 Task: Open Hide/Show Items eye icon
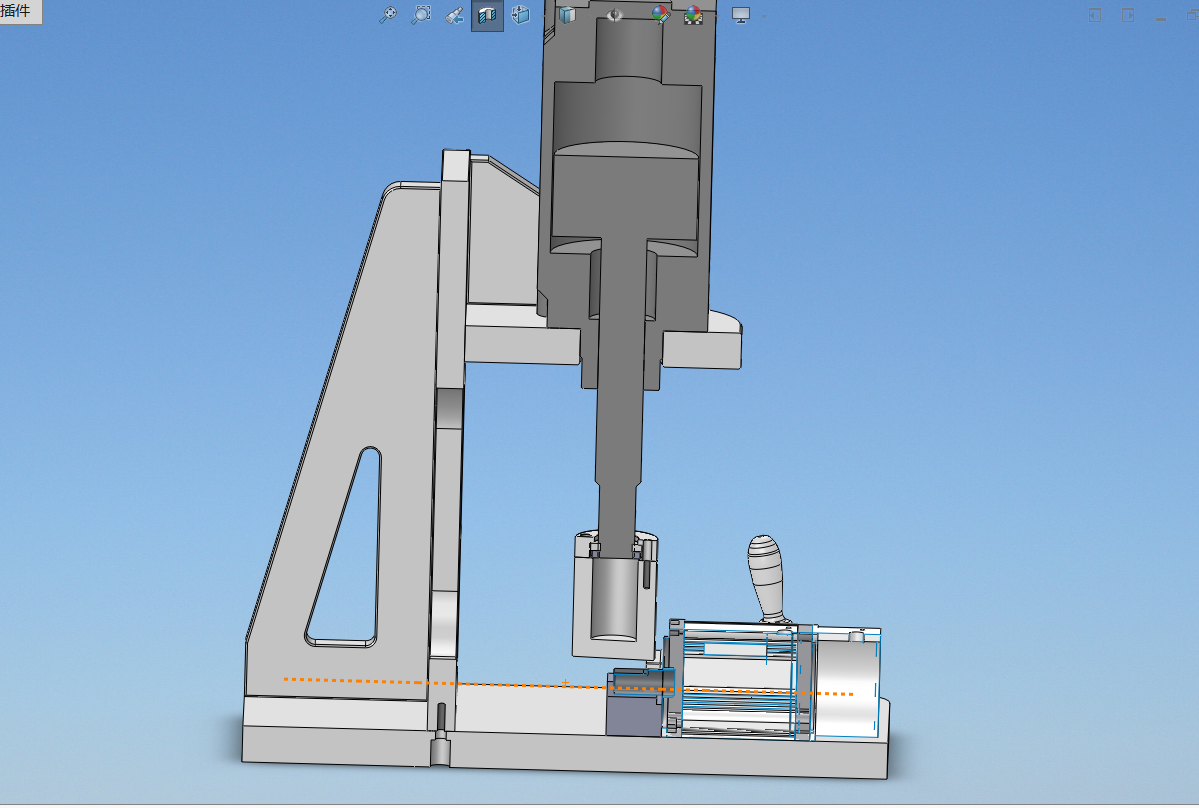614,15
